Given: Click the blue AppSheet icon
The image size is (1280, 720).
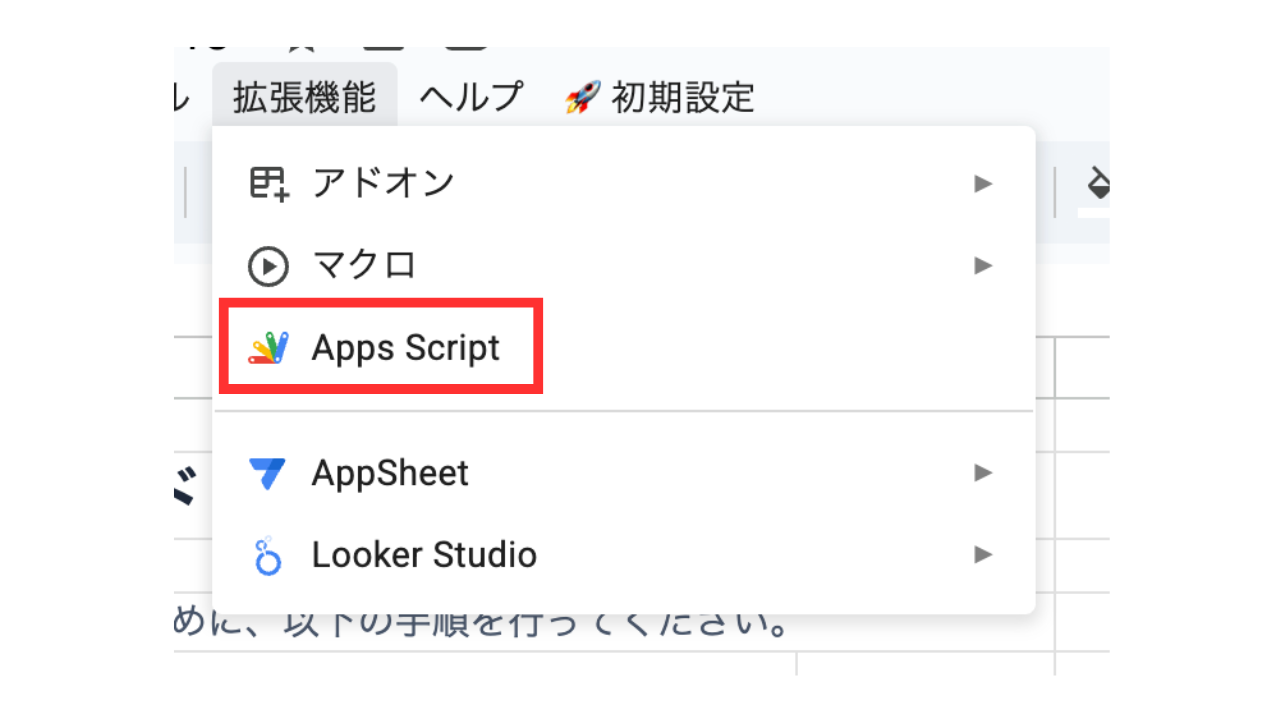Looking at the screenshot, I should pos(267,473).
